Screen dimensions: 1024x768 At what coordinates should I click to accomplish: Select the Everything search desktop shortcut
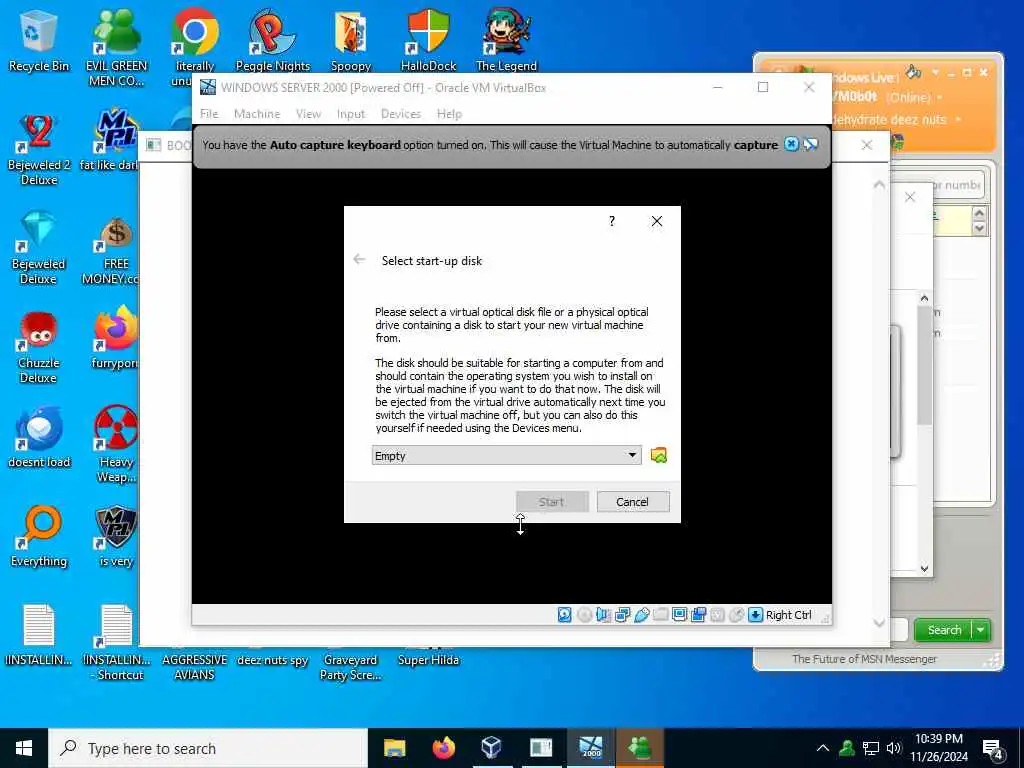point(39,537)
